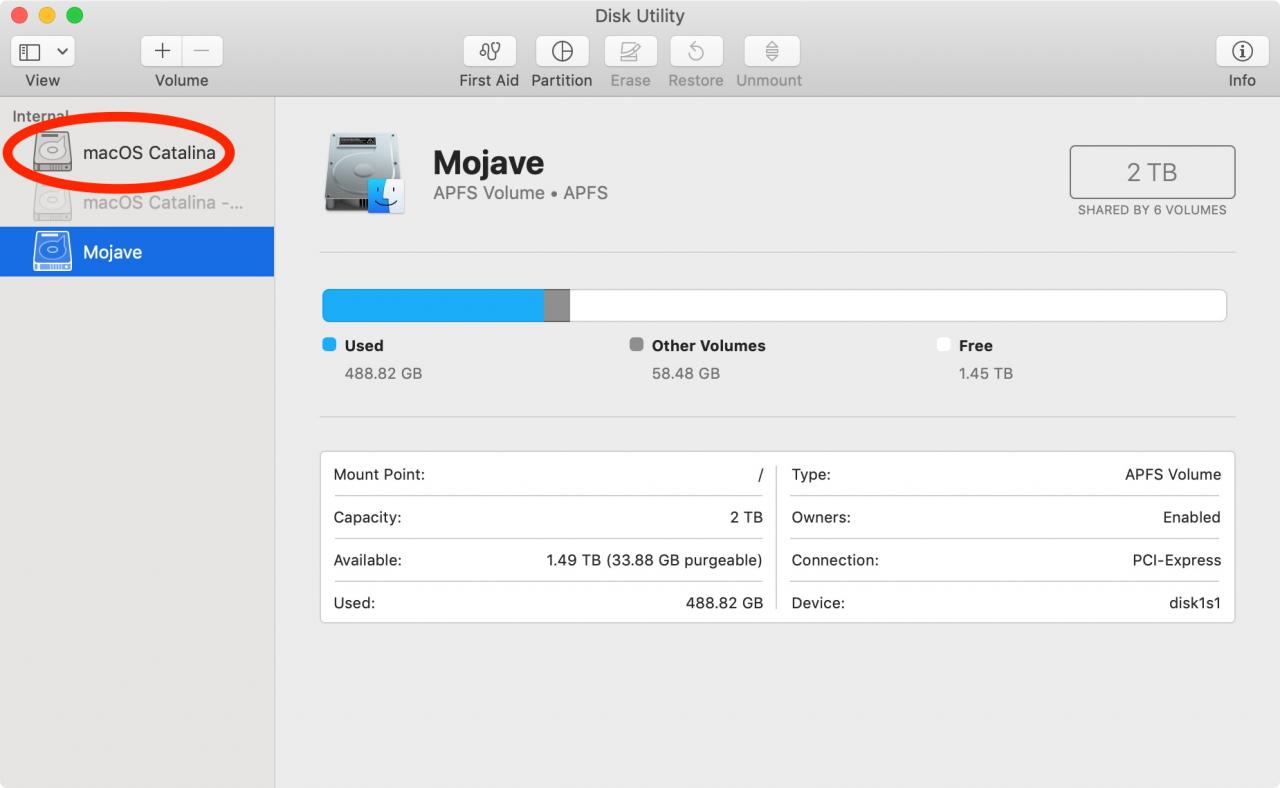This screenshot has height=788, width=1280.
Task: Select macOS Catalina volume in sidebar
Action: click(137, 153)
